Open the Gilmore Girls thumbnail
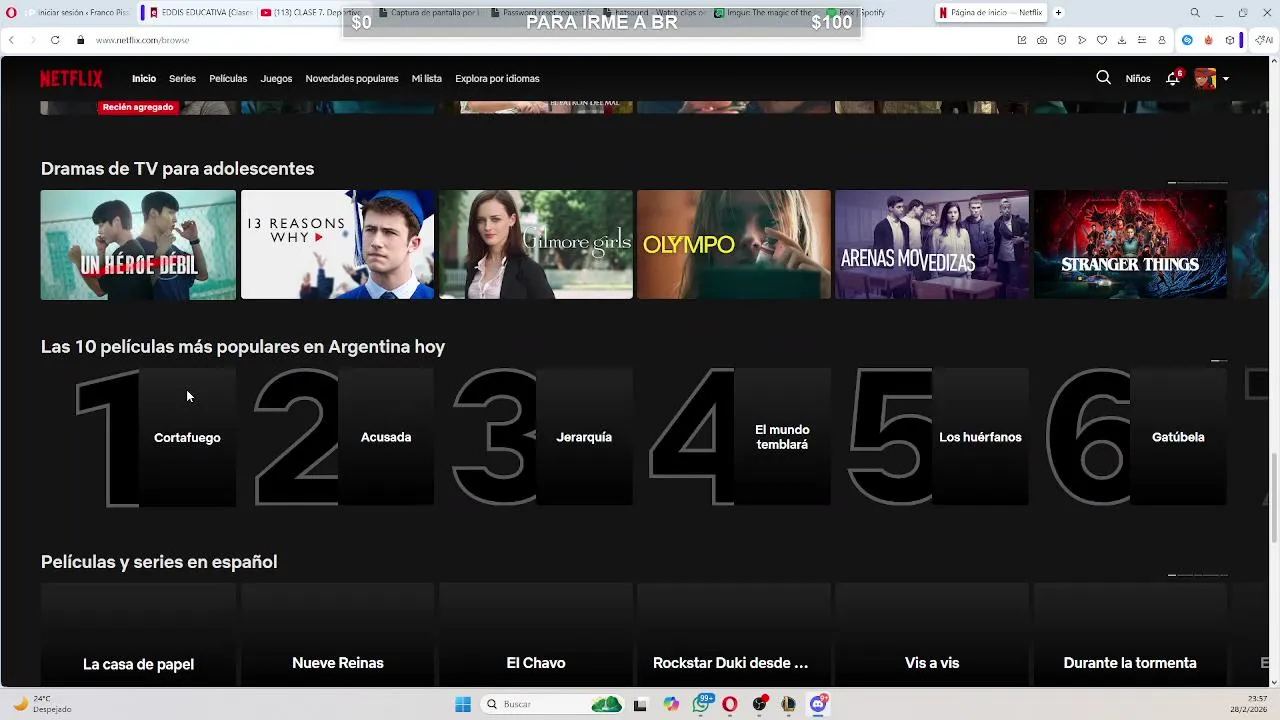 (x=536, y=245)
